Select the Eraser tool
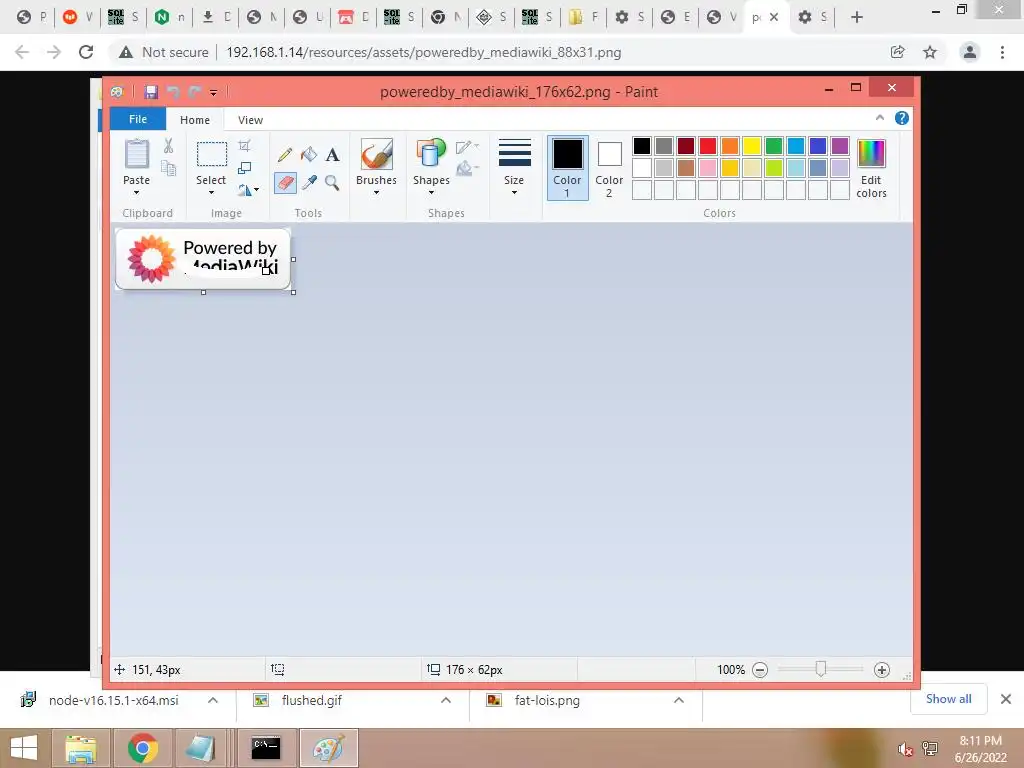The width and height of the screenshot is (1024, 768). tap(285, 182)
